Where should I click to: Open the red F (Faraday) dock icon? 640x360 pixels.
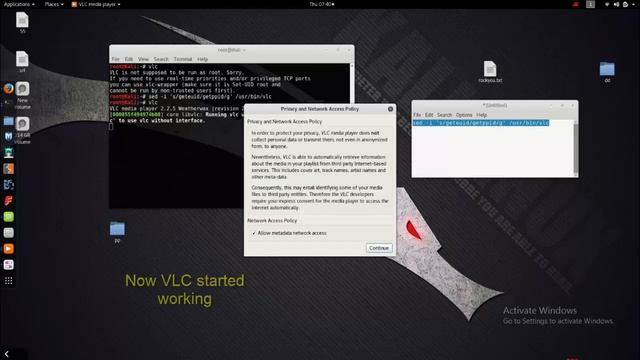coord(9,200)
